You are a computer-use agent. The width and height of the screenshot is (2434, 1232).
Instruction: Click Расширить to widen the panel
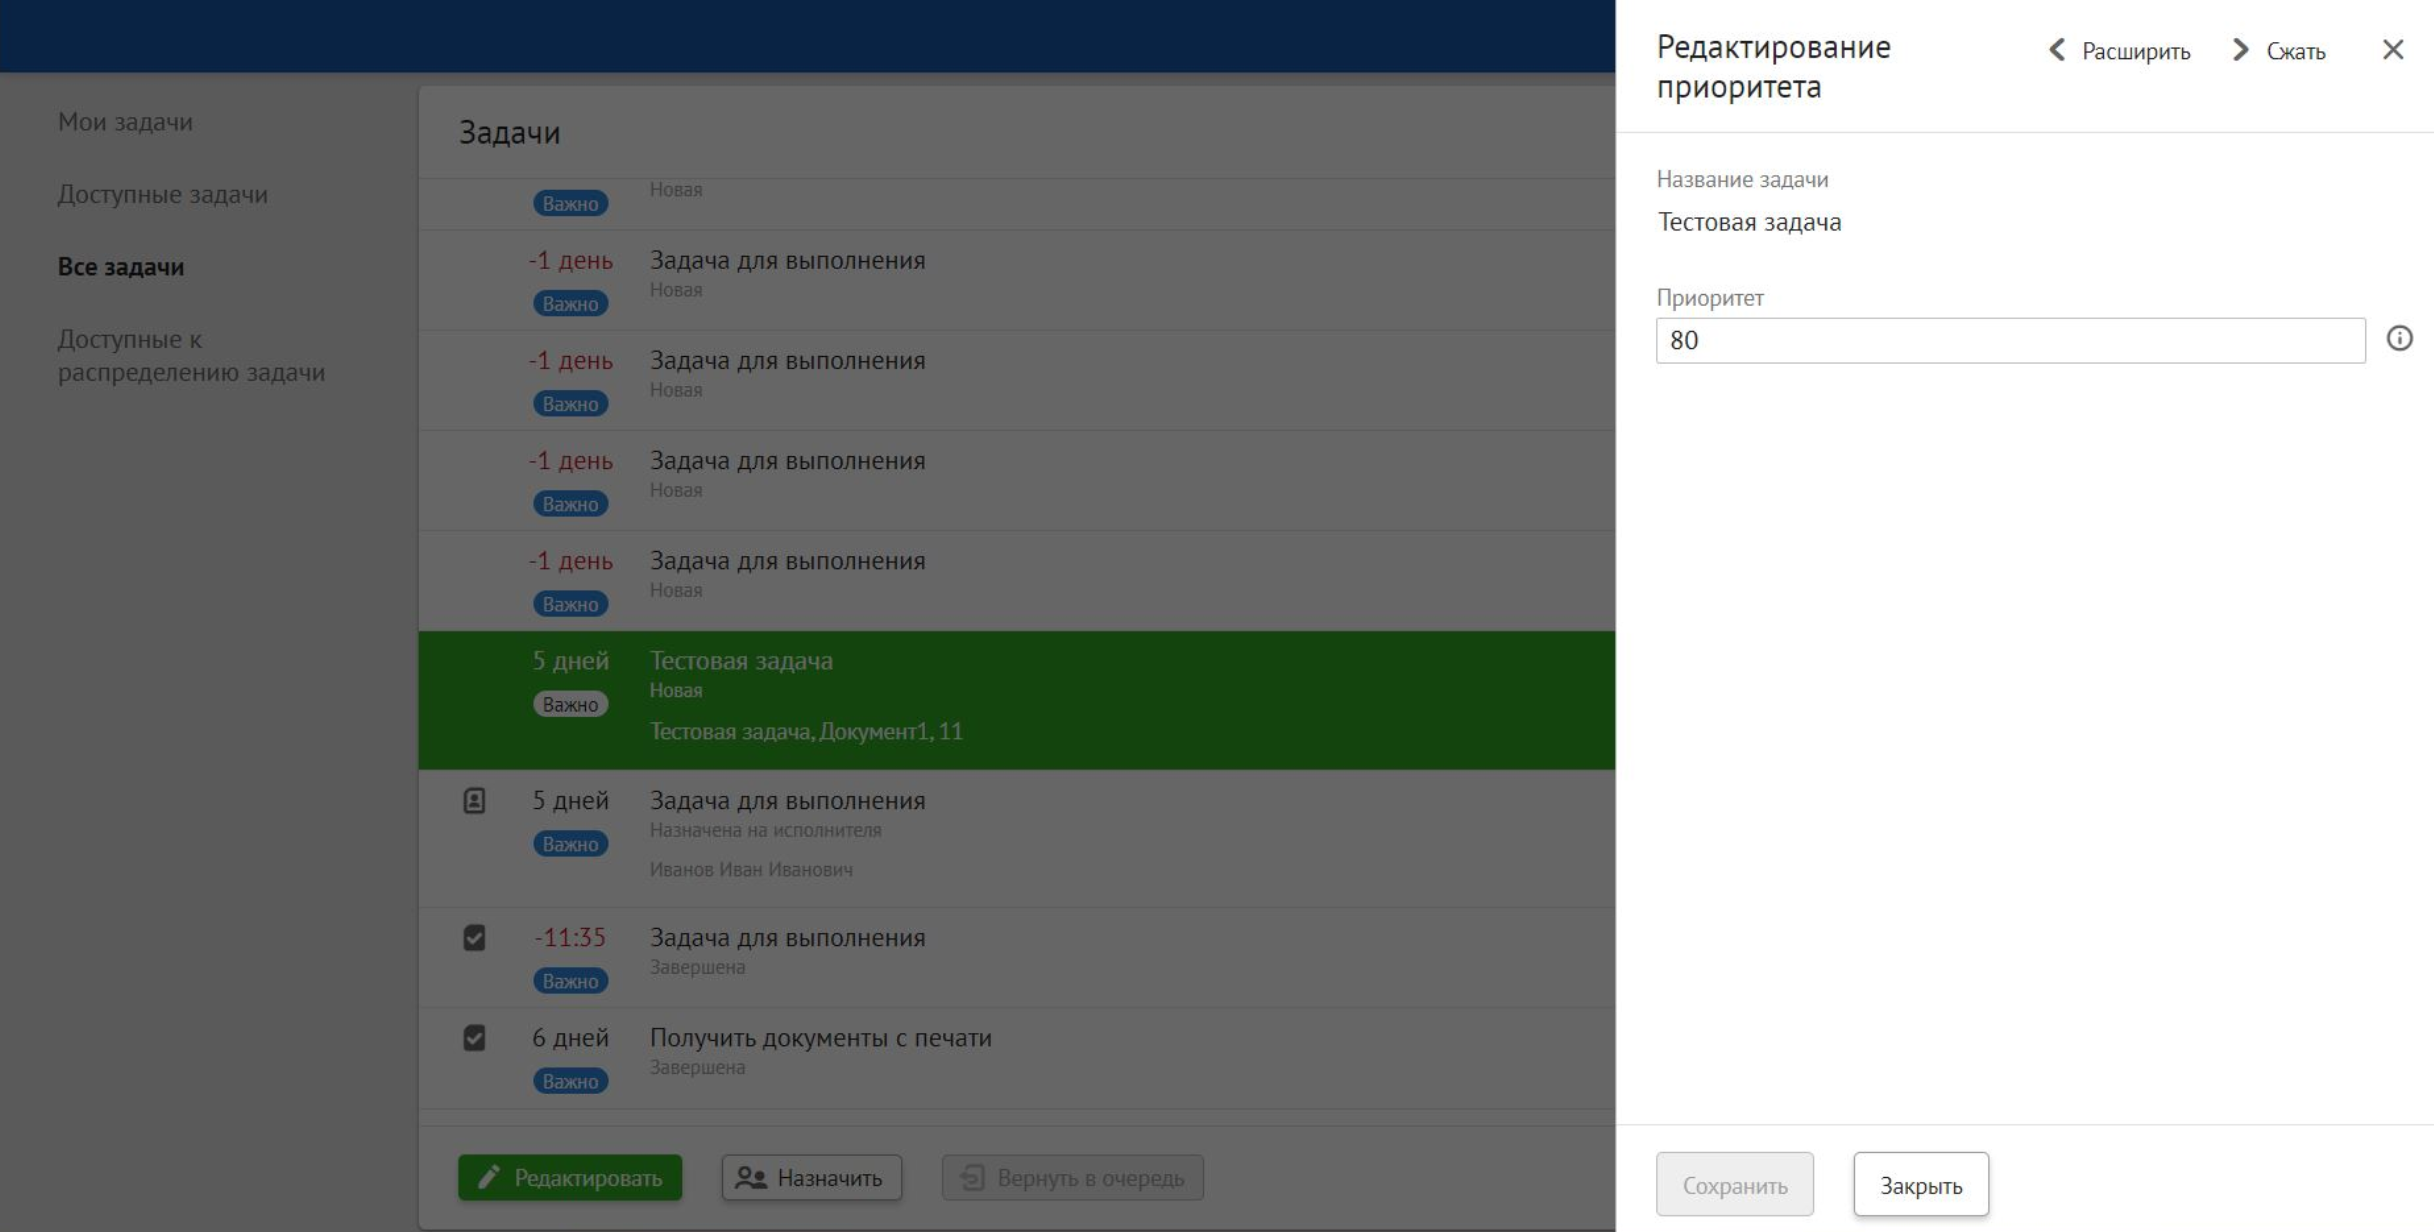[2135, 51]
